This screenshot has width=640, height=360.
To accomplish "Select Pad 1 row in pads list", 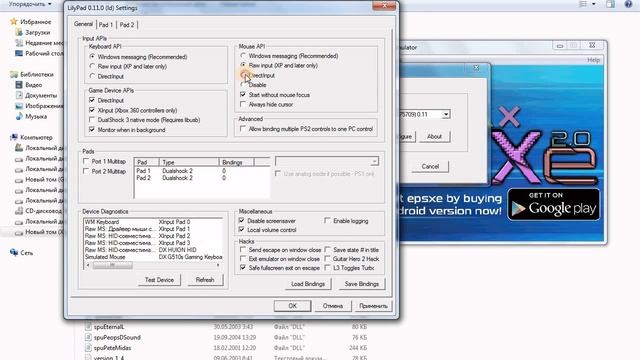I will tap(202, 171).
